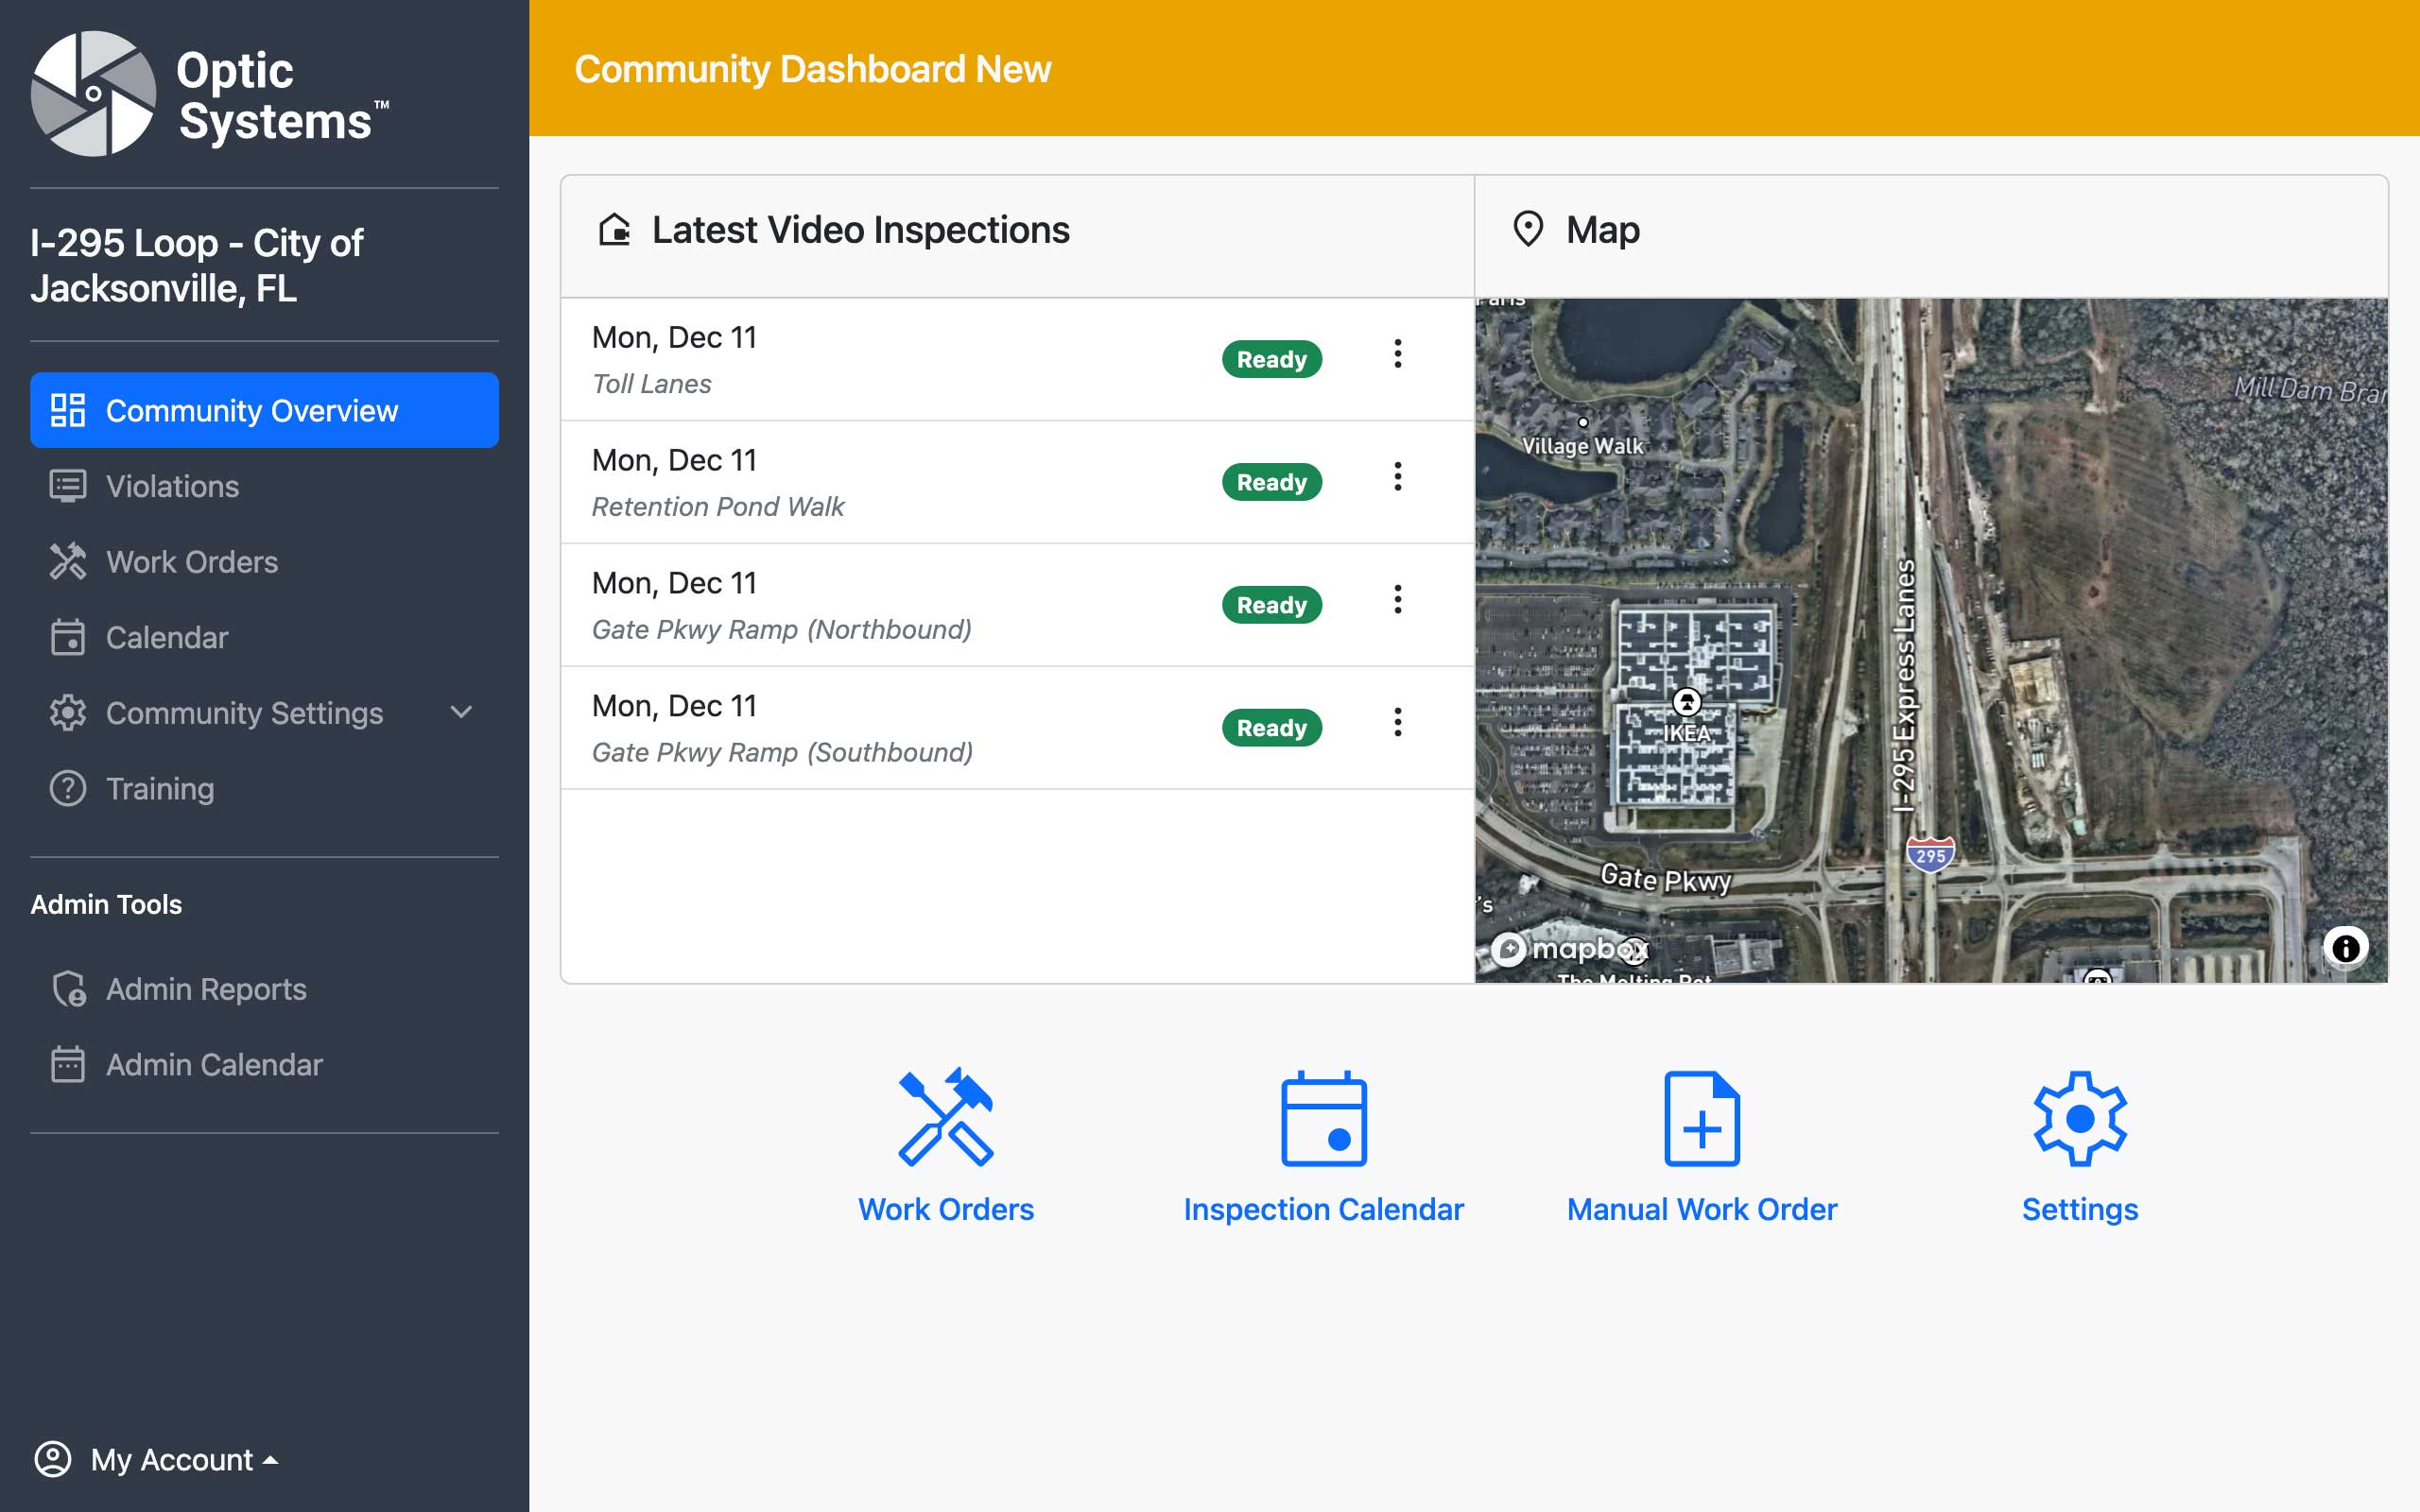Open the Training sidebar item

(159, 789)
